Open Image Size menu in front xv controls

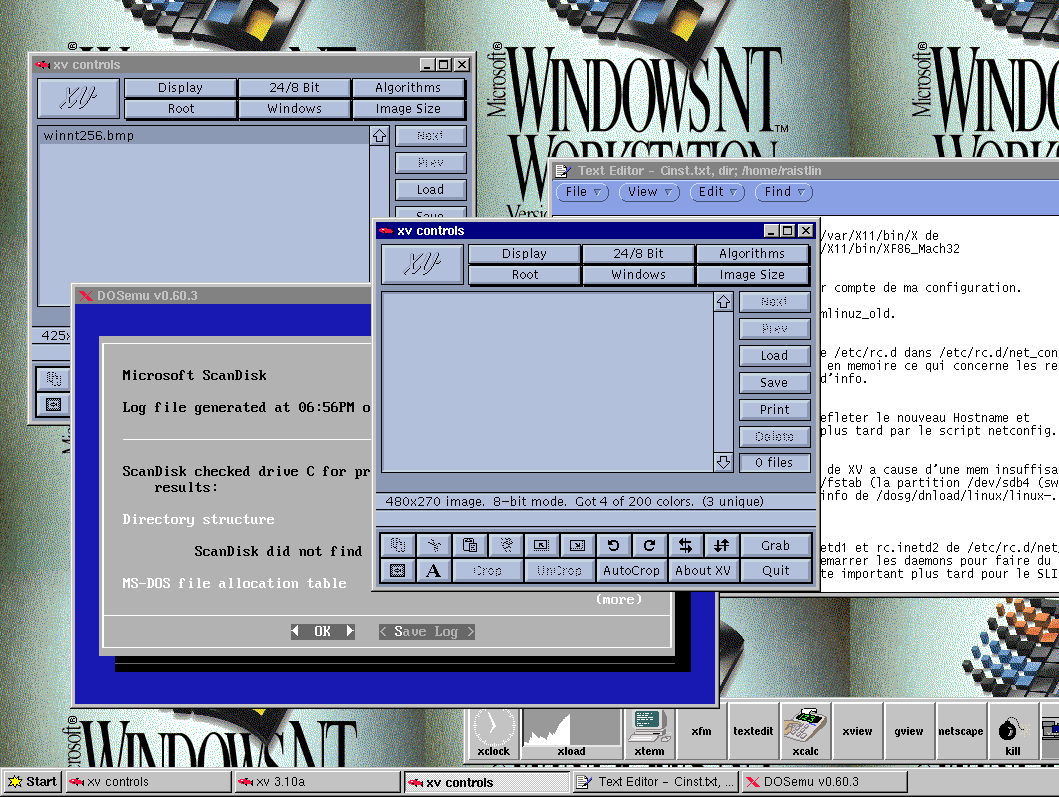[x=752, y=275]
